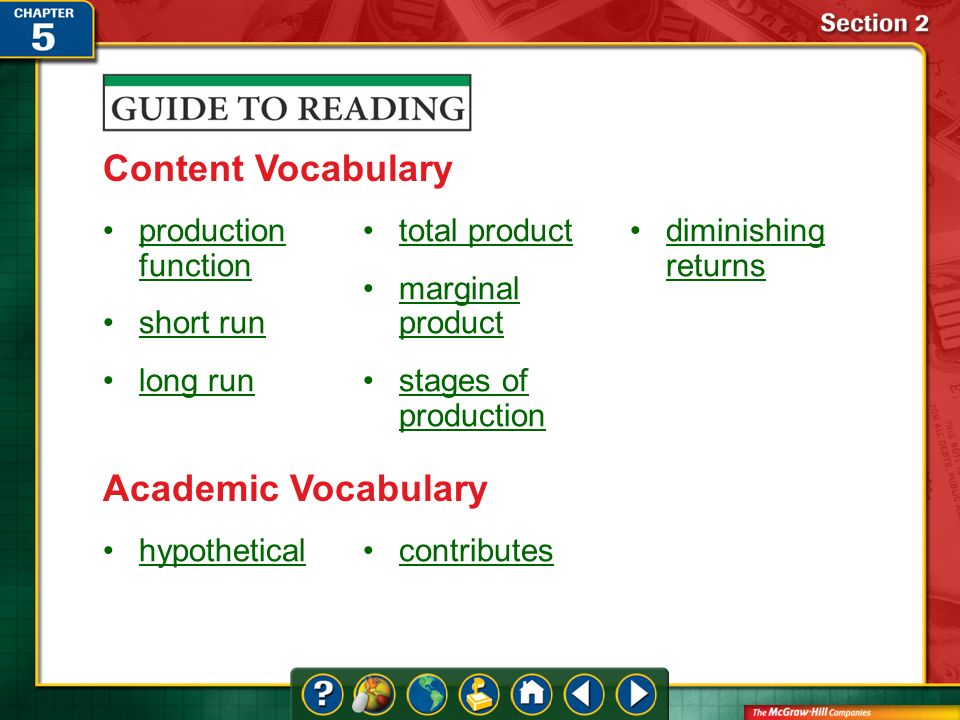Go to previous slide with left arrow
The image size is (960, 720).
click(x=583, y=694)
